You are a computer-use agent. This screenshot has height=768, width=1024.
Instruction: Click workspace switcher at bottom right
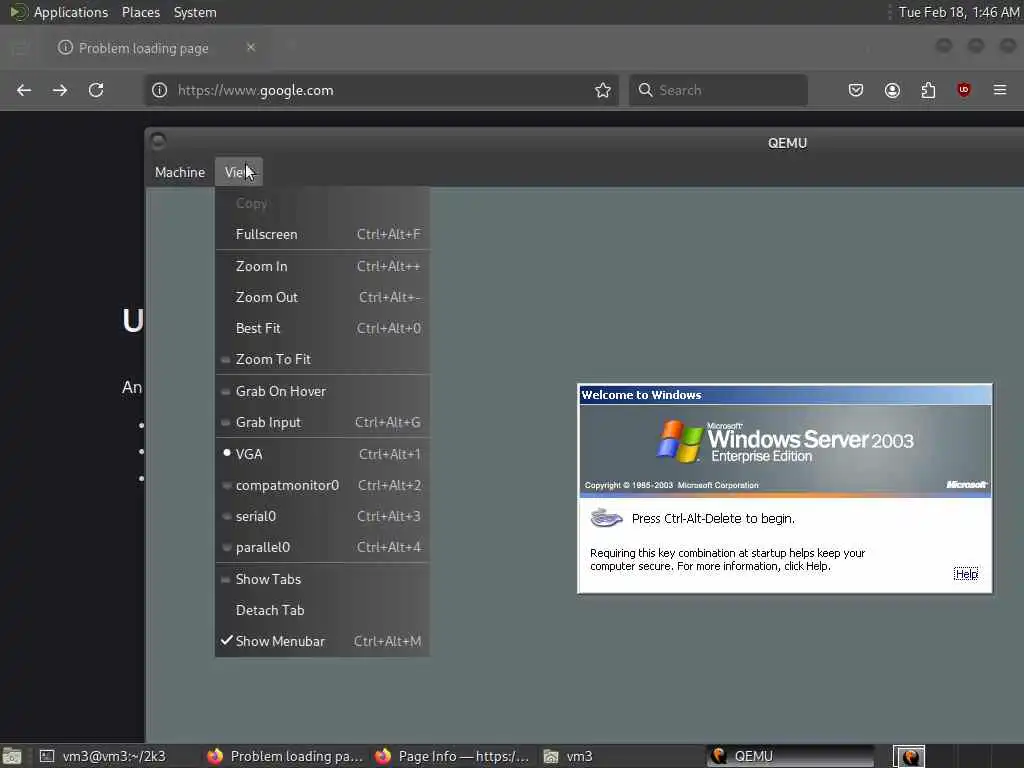[908, 756]
